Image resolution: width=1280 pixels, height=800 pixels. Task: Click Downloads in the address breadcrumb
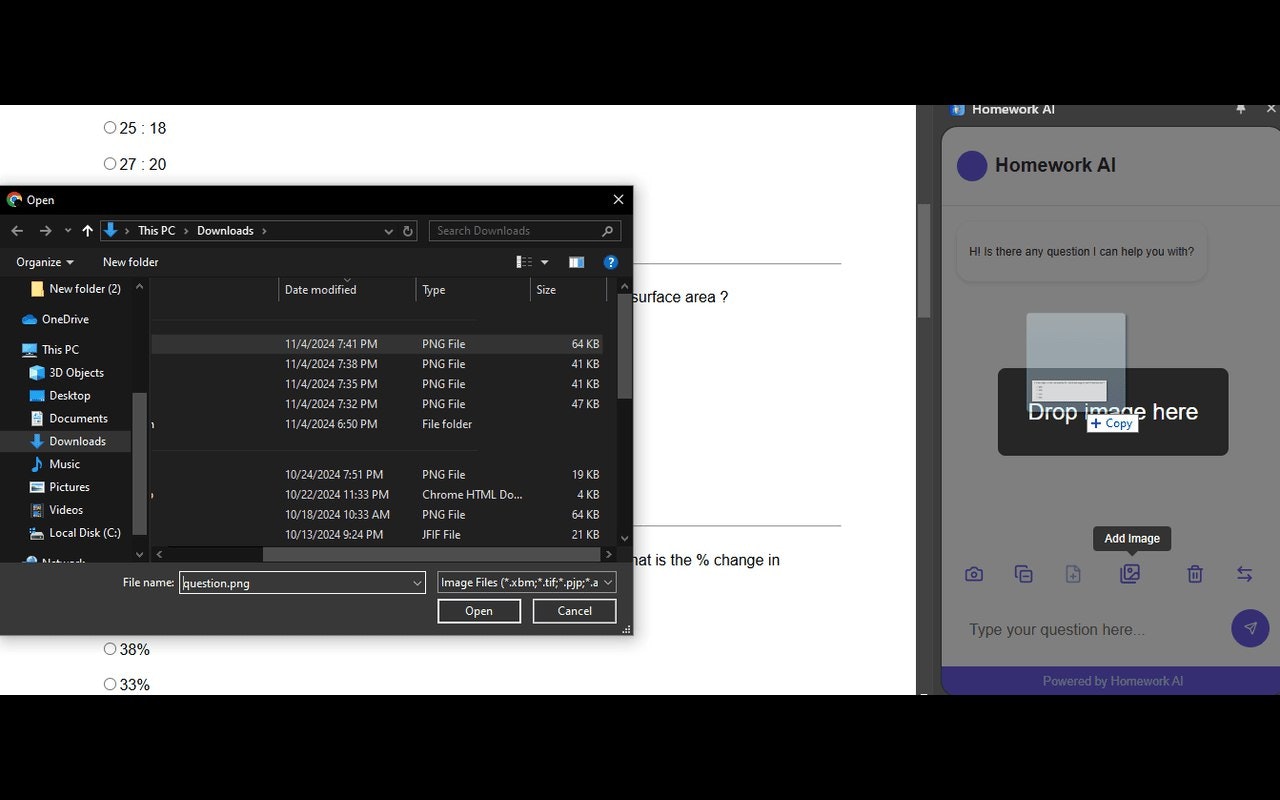point(225,231)
